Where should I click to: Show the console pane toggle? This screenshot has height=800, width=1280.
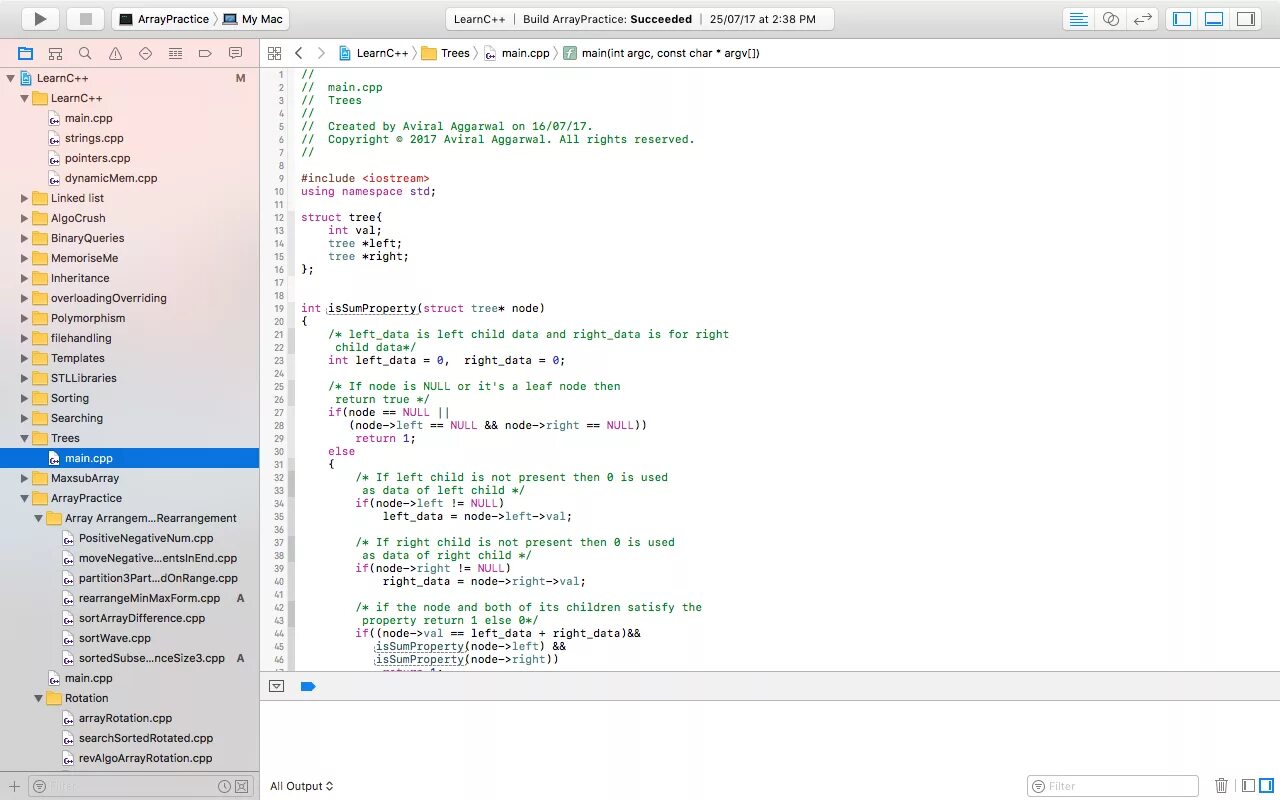coord(1266,786)
